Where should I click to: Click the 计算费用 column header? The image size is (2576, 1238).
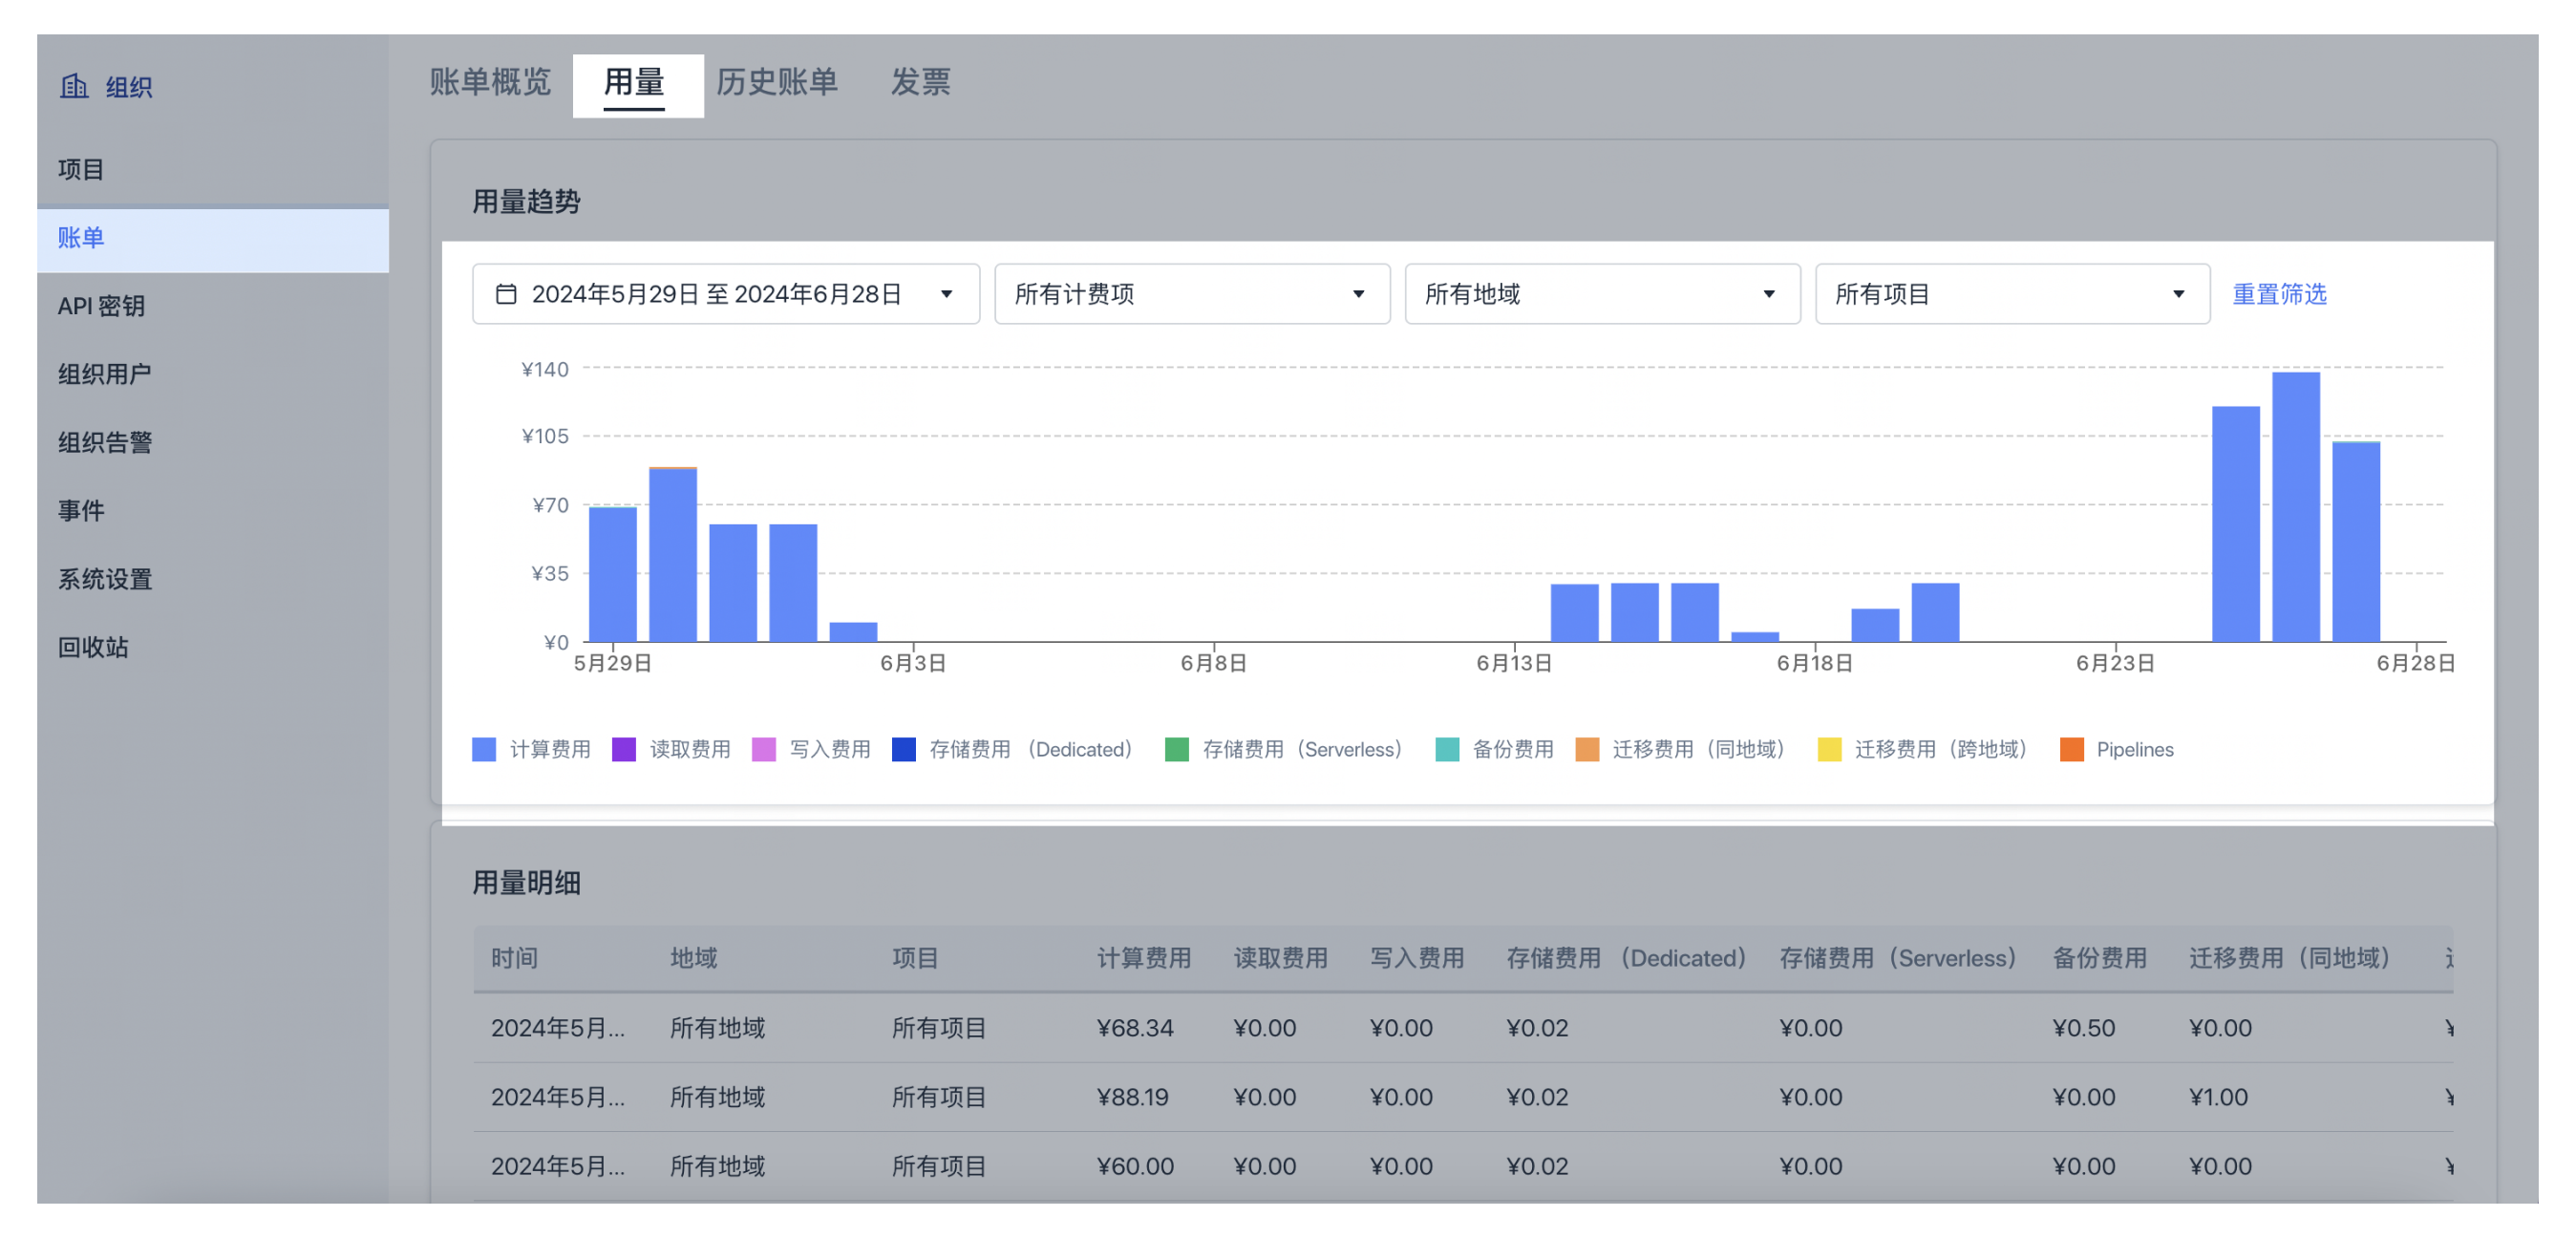[1144, 958]
